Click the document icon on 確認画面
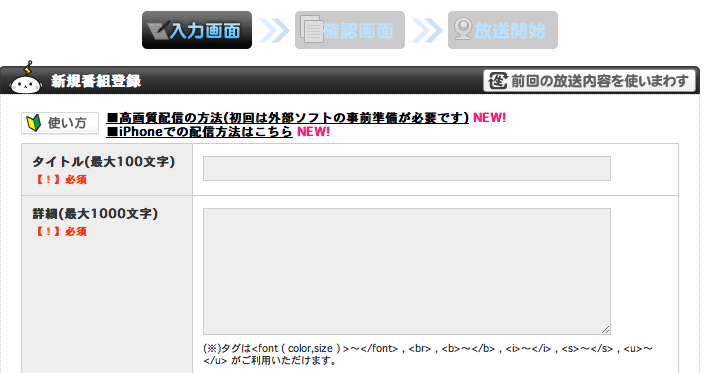This screenshot has height=373, width=704. (312, 29)
